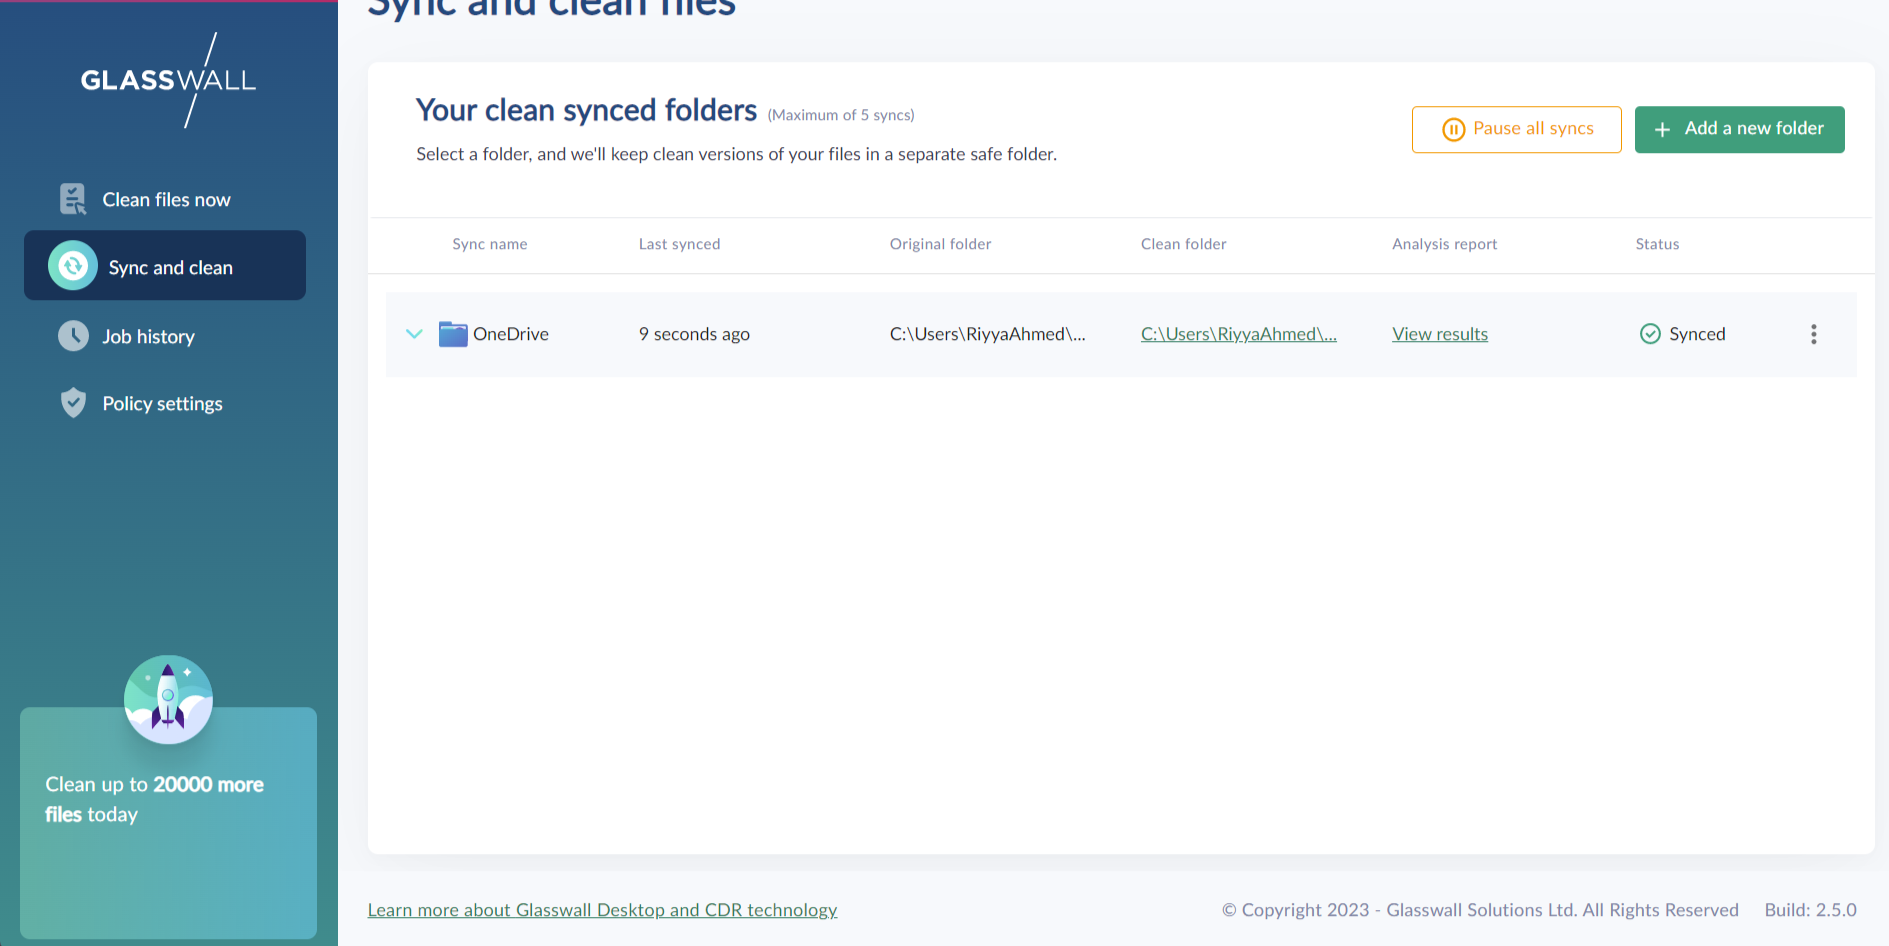Click the Glasswall logo

168,80
